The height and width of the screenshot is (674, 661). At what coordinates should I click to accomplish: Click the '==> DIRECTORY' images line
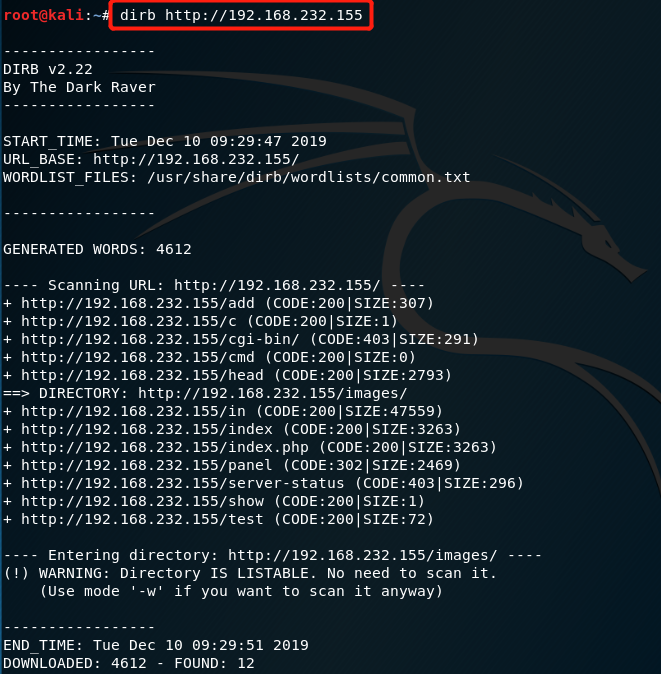[x=205, y=394]
